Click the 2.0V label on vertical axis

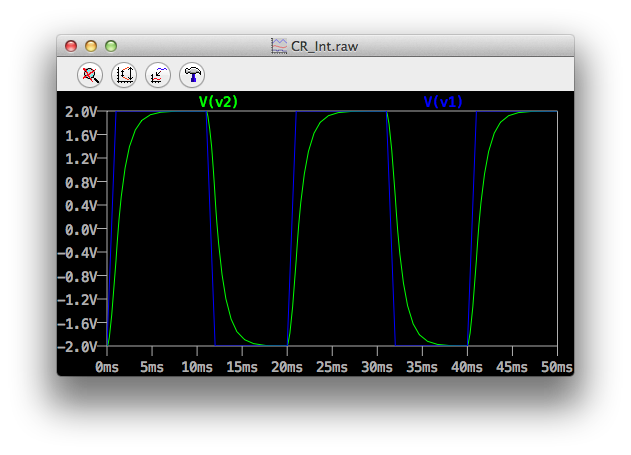point(81,111)
